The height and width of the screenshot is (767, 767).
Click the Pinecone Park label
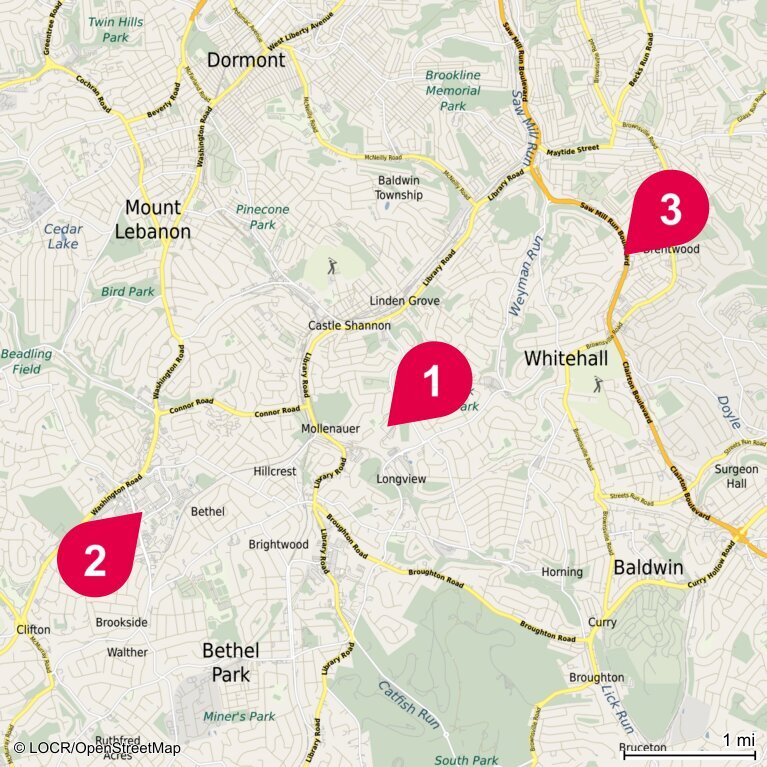[263, 217]
